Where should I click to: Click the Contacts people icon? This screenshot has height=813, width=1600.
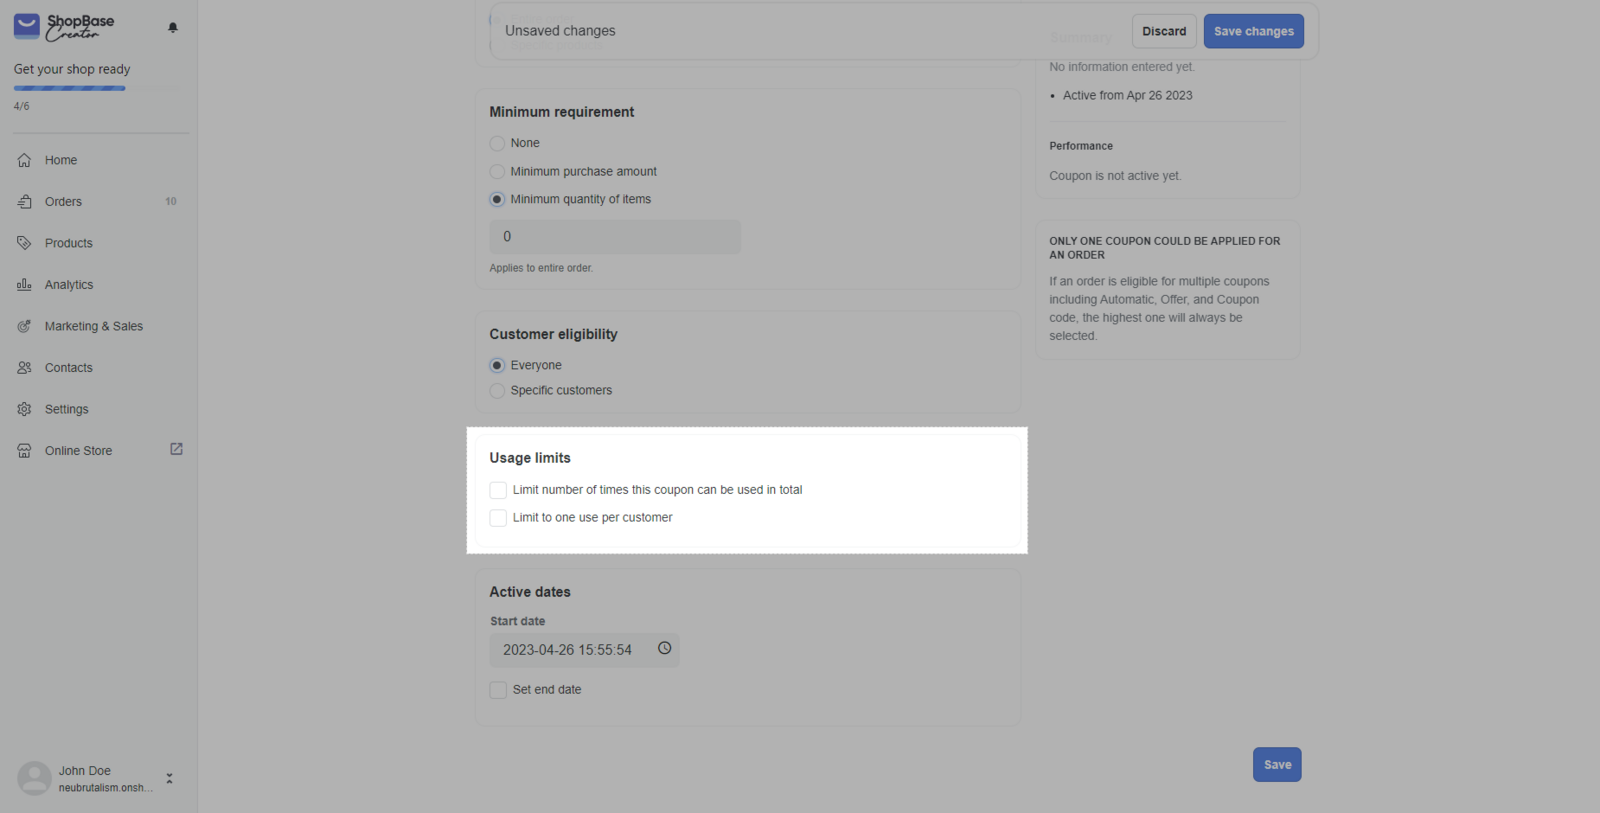[24, 368]
